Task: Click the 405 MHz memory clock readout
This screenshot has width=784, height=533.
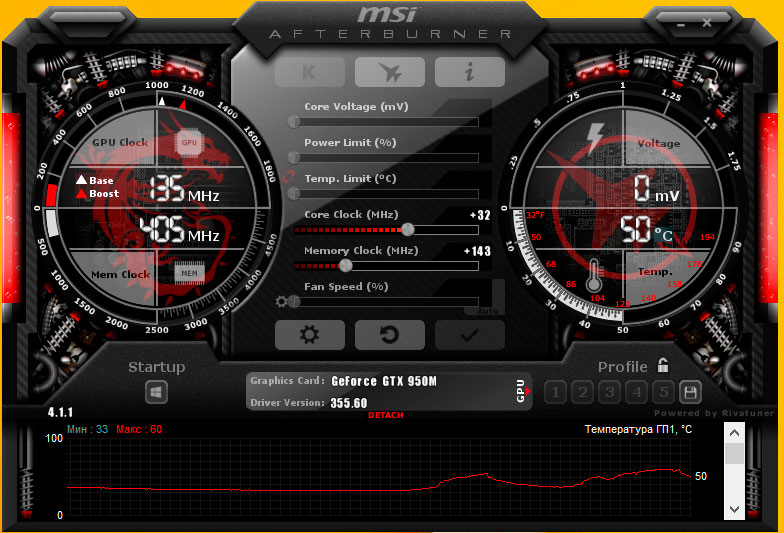Action: pyautogui.click(x=180, y=230)
